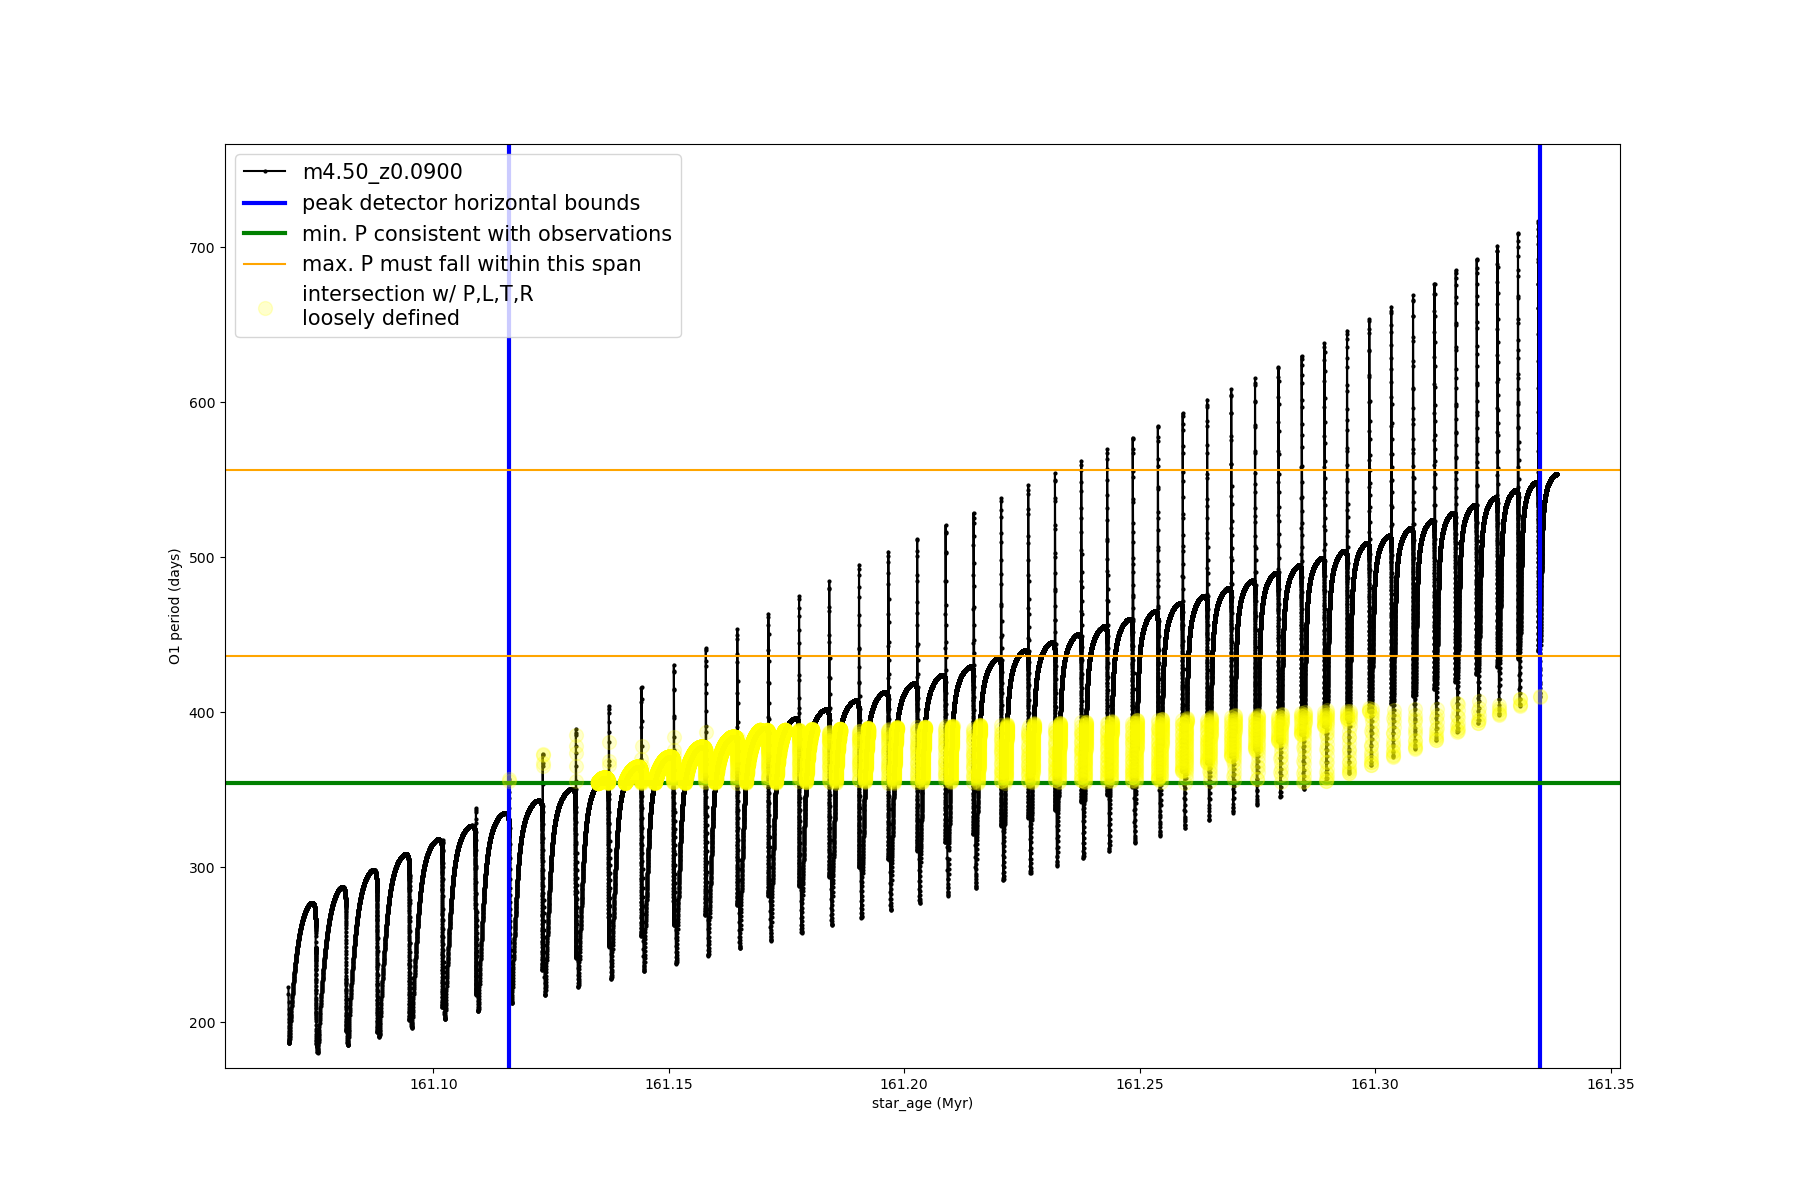
Task: Click 'intersection w/ P,L,T,R' legend text
Action: click(417, 294)
